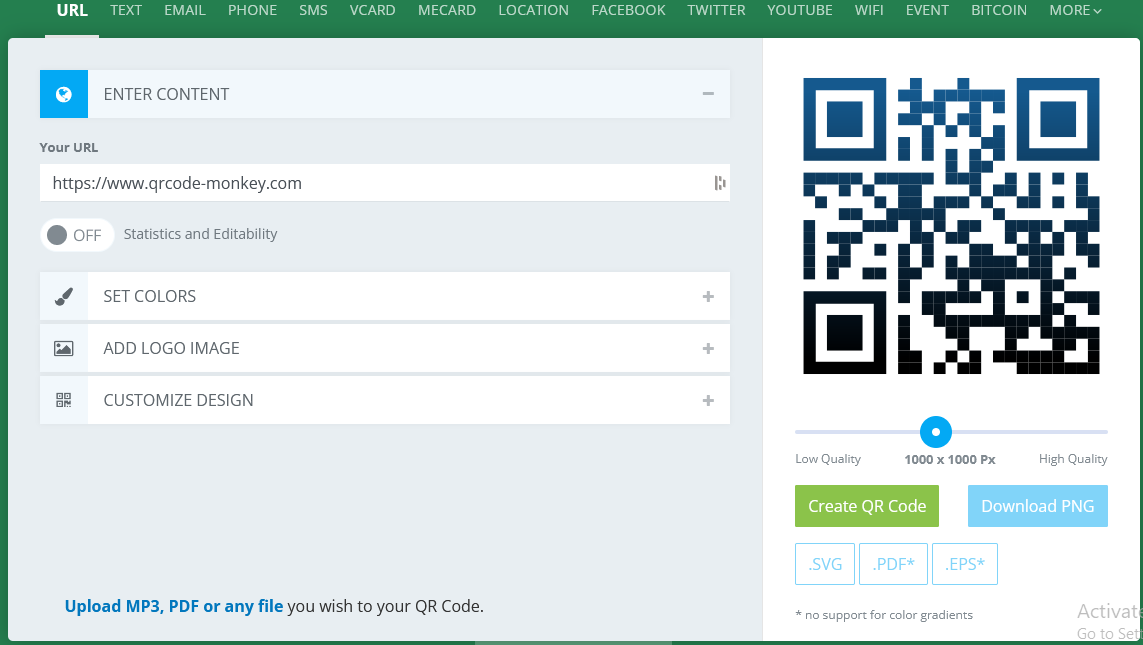The height and width of the screenshot is (645, 1143).
Task: Click the quality slider handle
Action: (x=936, y=432)
